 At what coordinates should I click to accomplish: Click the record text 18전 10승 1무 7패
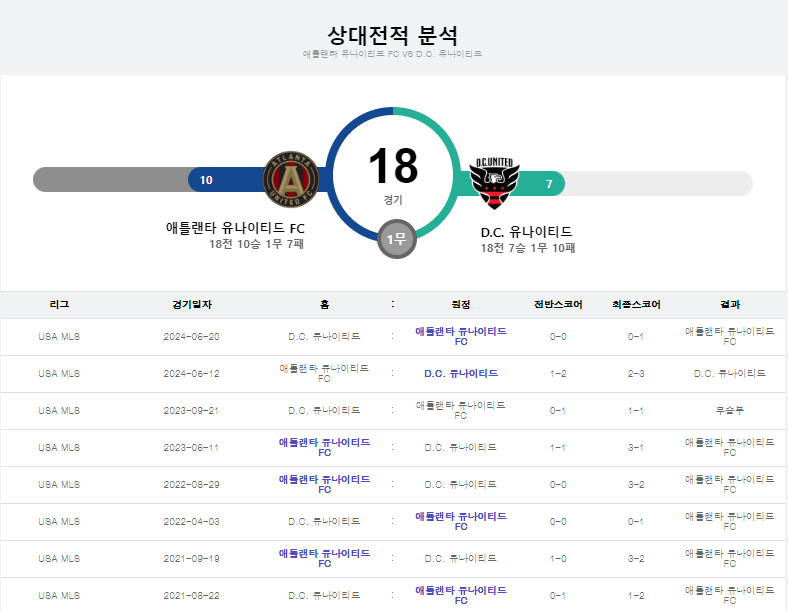tap(256, 244)
